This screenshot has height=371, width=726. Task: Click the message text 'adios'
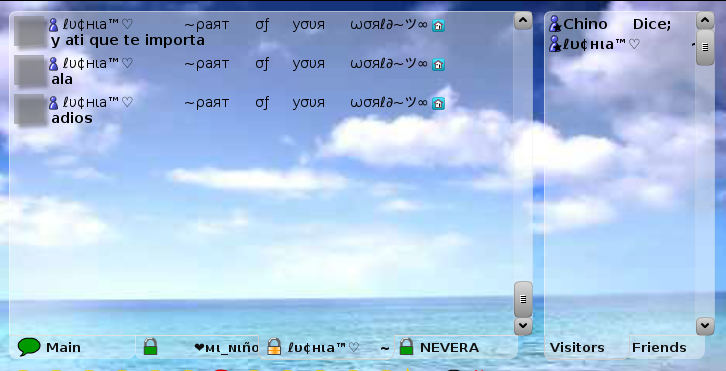click(72, 118)
